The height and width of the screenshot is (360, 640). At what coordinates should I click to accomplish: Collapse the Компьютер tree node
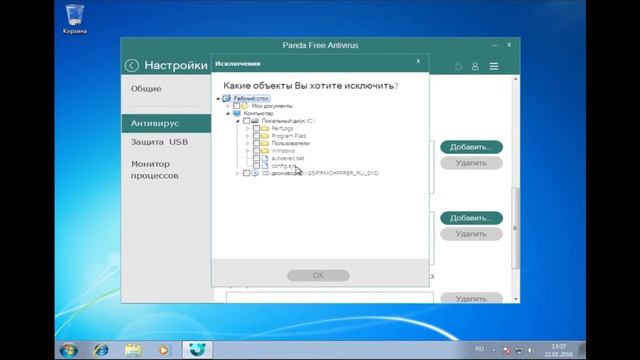point(228,113)
